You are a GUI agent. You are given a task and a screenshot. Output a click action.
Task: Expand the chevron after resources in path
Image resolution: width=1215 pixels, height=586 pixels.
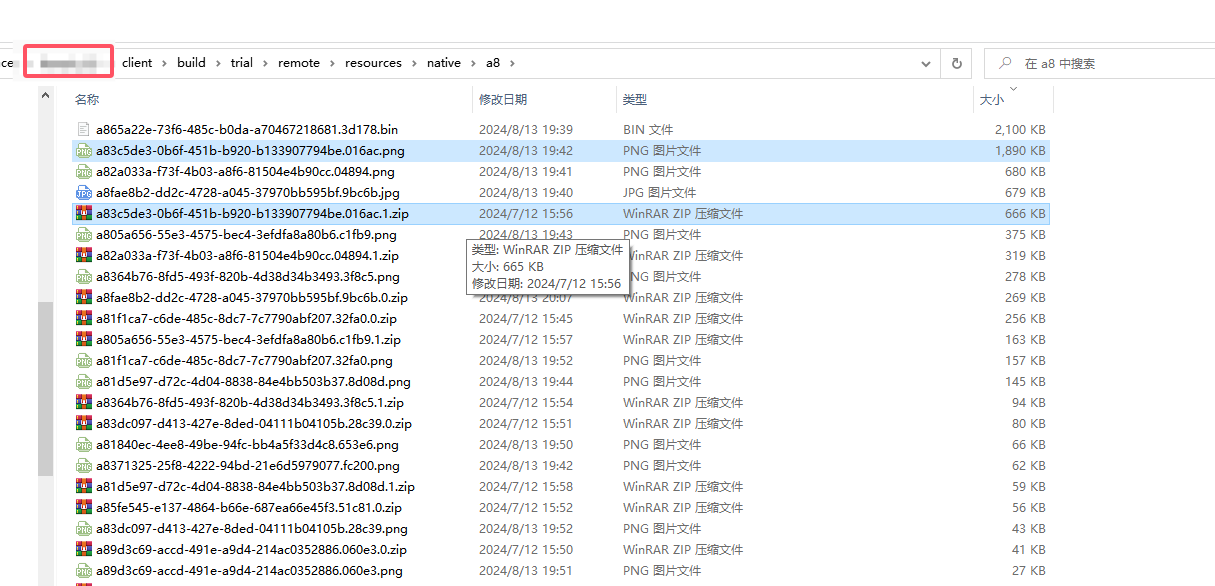pyautogui.click(x=414, y=63)
